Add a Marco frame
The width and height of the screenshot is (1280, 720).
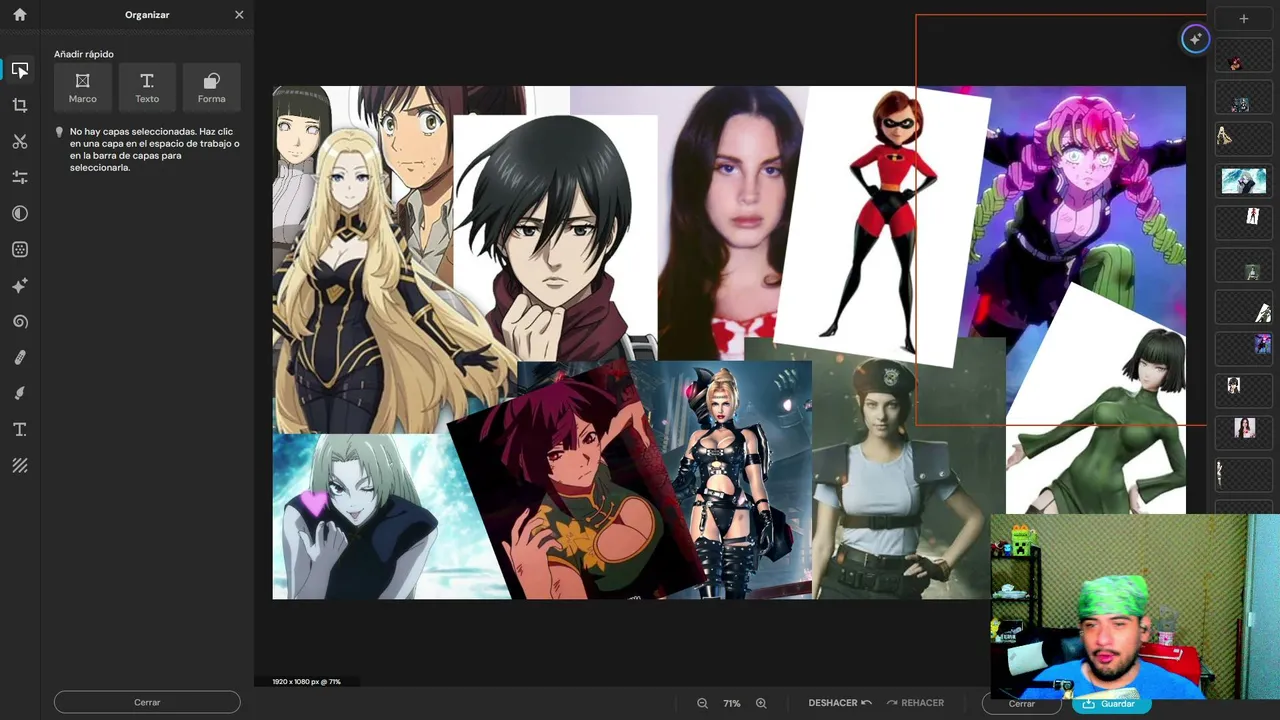pyautogui.click(x=83, y=86)
